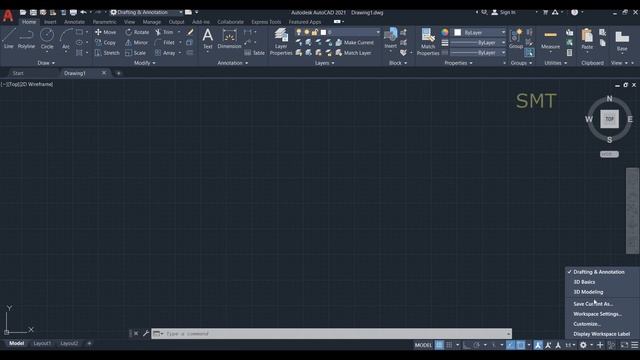
Task: Click the Stretch tool
Action: (x=107, y=53)
